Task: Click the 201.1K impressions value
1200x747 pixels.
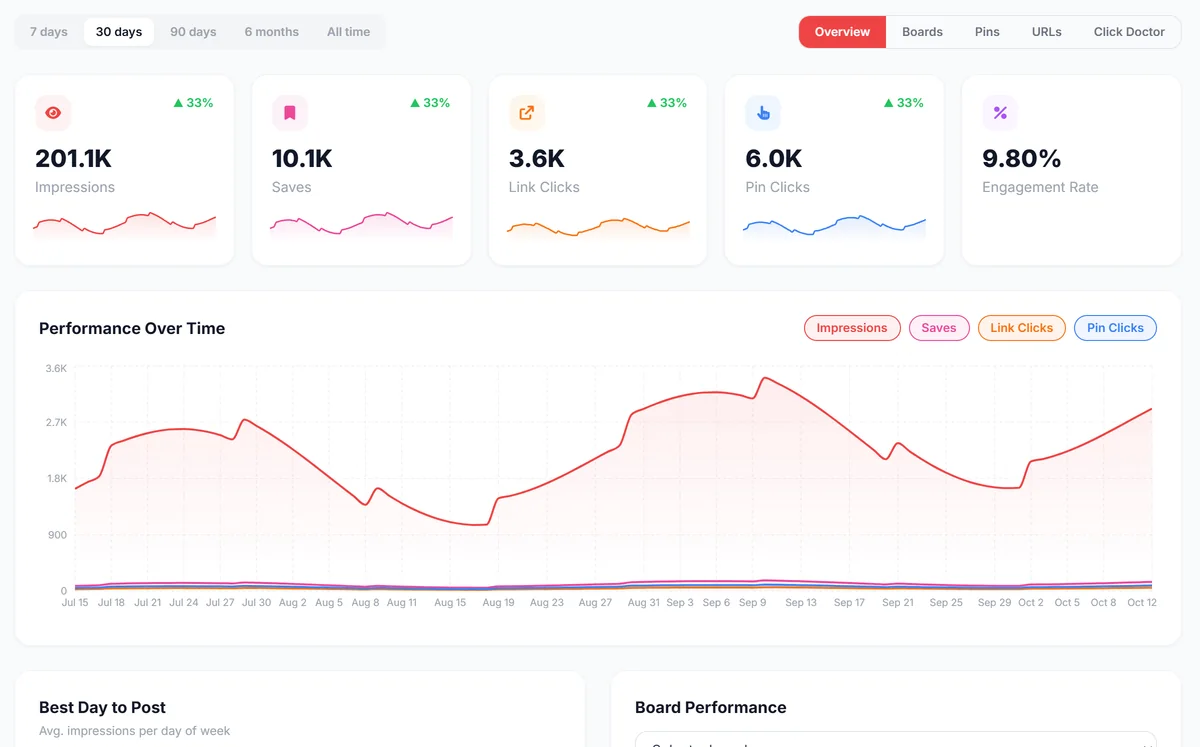Action: pos(73,159)
